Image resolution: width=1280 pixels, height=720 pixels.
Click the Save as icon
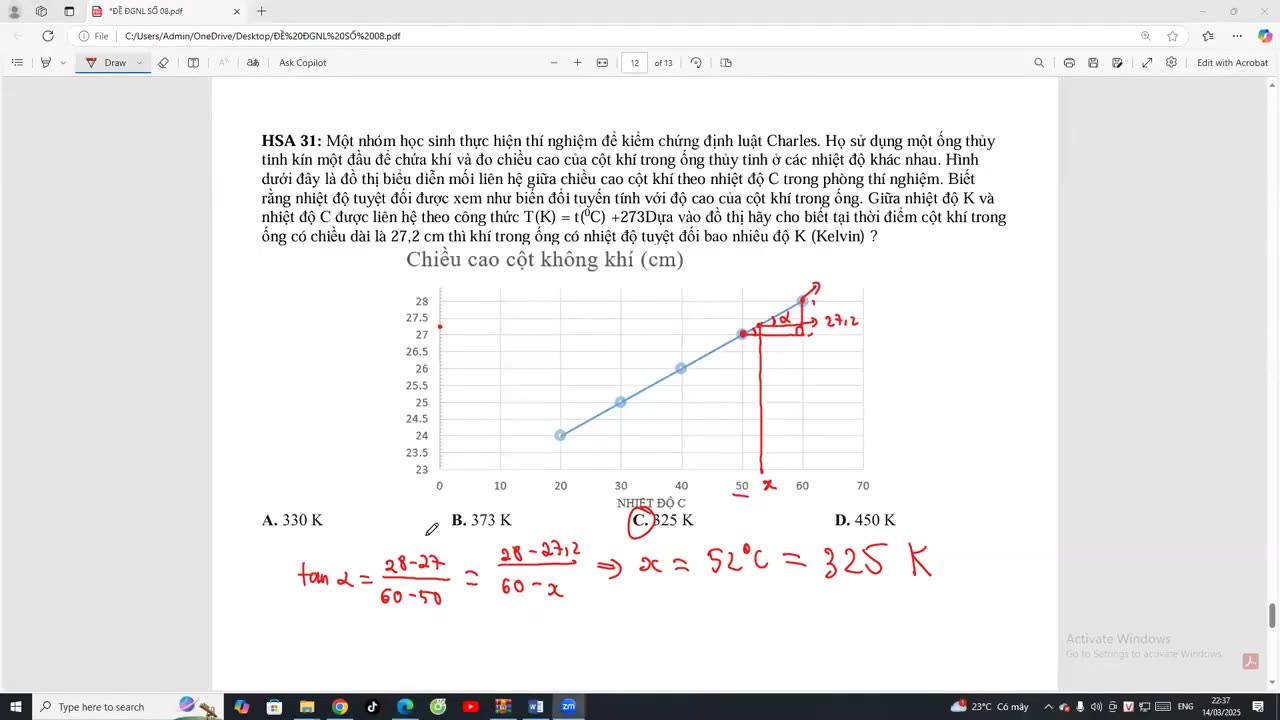click(x=1117, y=62)
